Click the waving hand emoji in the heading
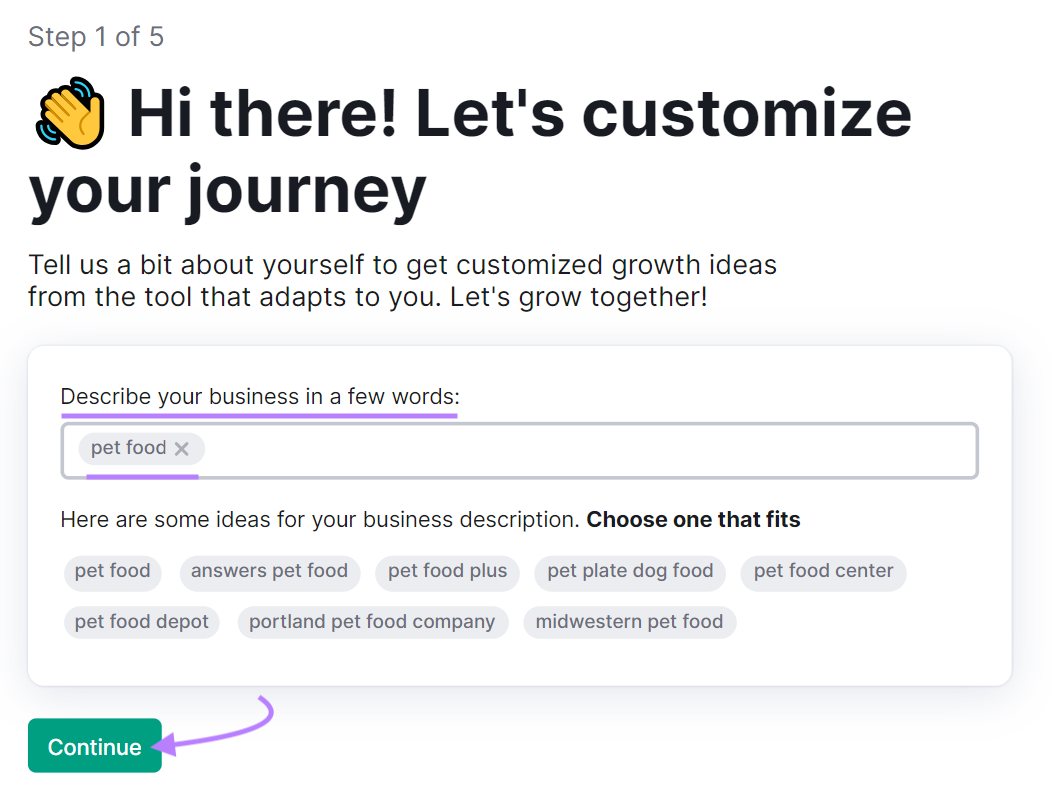 point(69,112)
